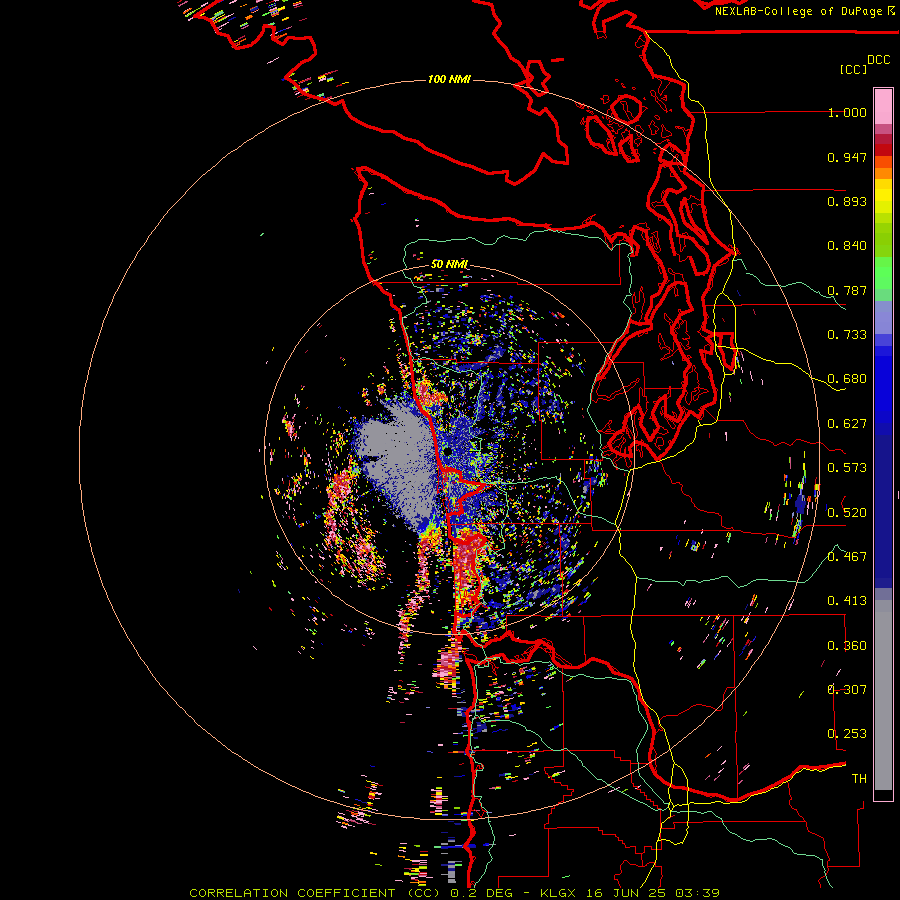900x900 pixels.
Task: Click the 0.2 DEG elevation text
Action: tap(481, 893)
